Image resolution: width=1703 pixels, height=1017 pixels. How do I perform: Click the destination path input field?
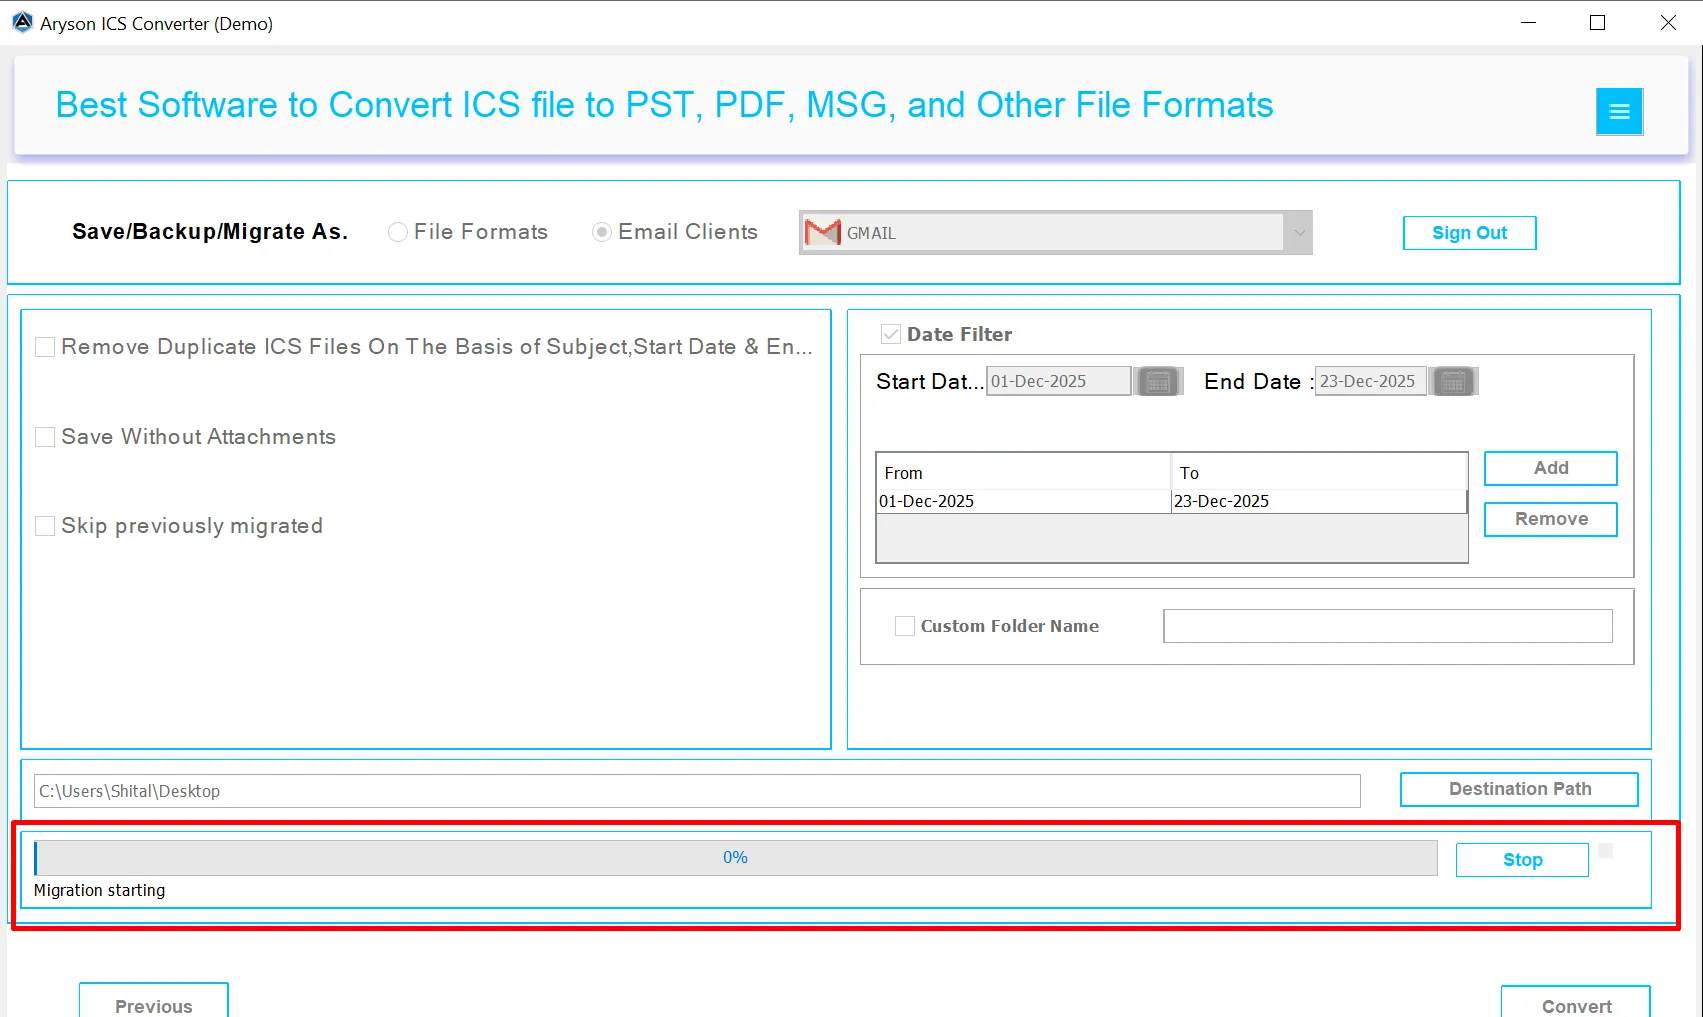[x=696, y=790]
